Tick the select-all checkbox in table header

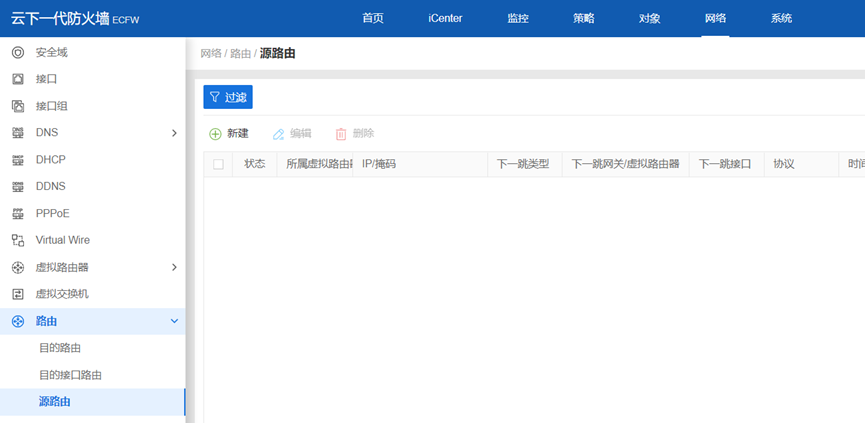tap(218, 164)
